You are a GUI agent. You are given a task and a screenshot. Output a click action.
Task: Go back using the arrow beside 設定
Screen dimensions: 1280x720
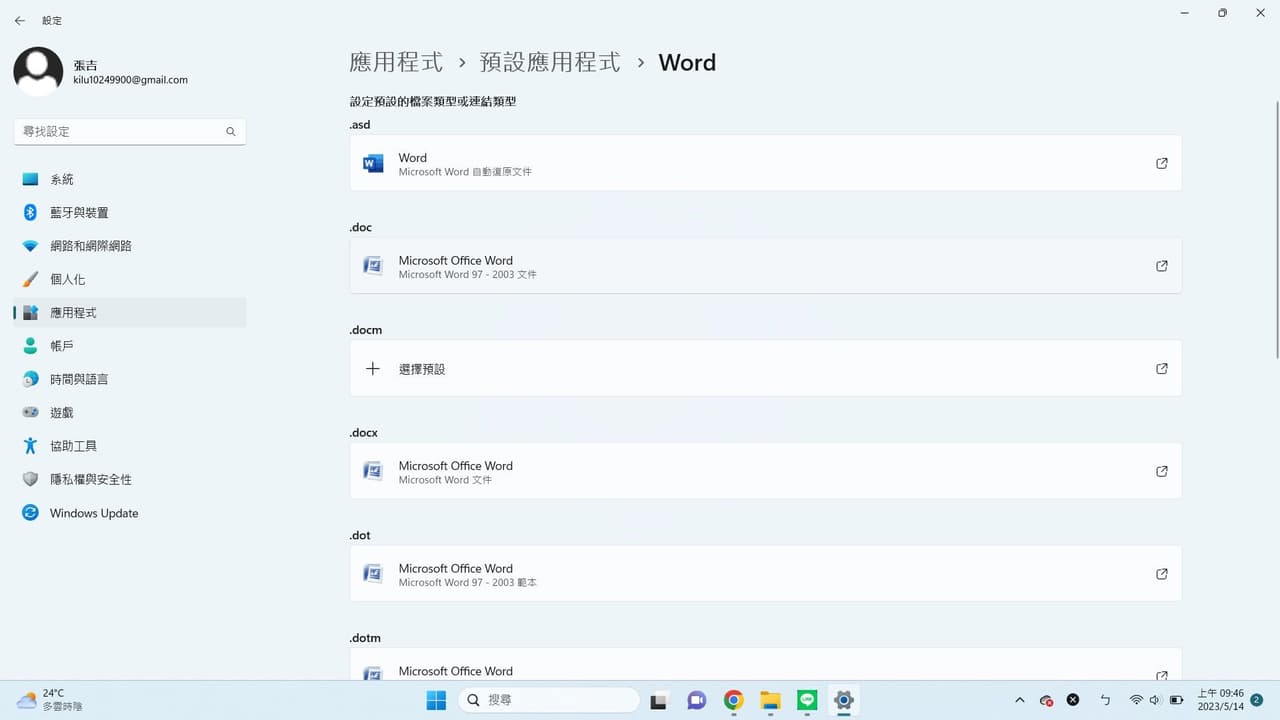pos(20,20)
